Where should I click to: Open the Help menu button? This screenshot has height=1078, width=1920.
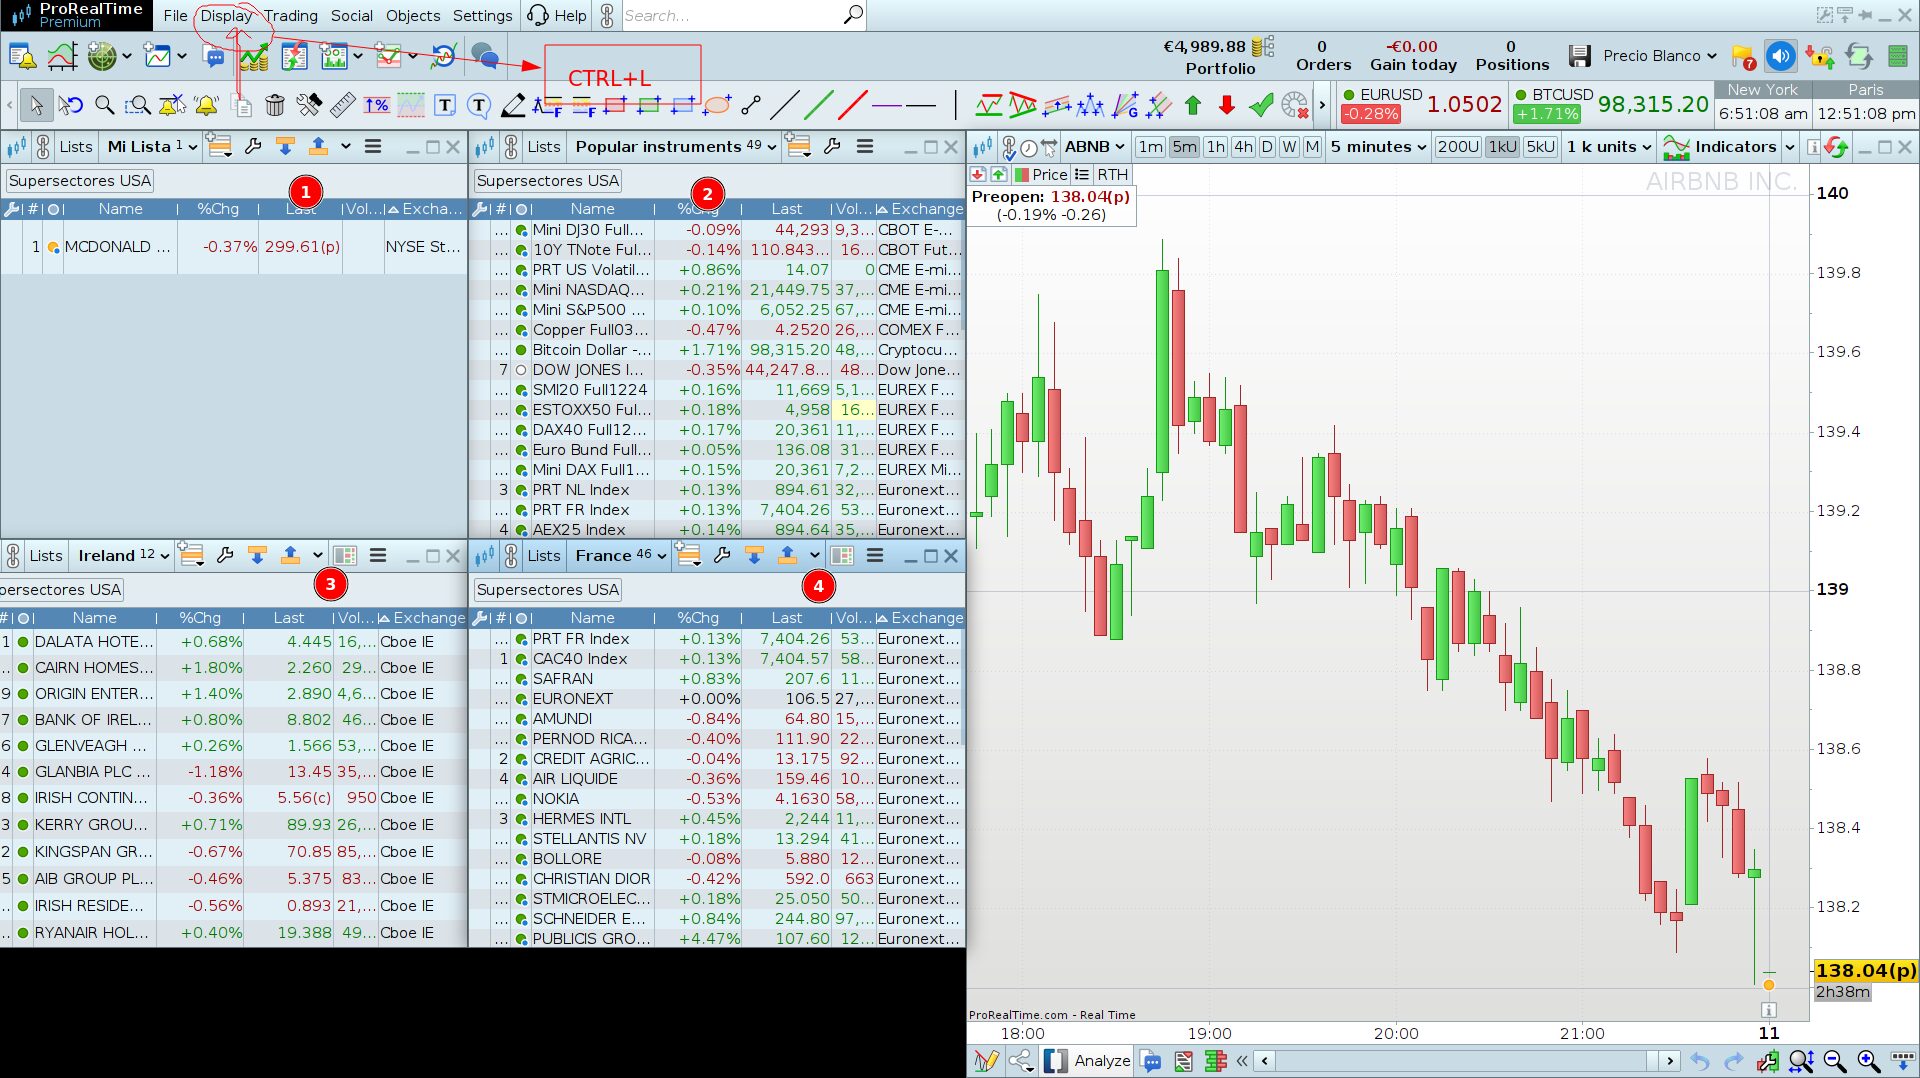click(557, 16)
